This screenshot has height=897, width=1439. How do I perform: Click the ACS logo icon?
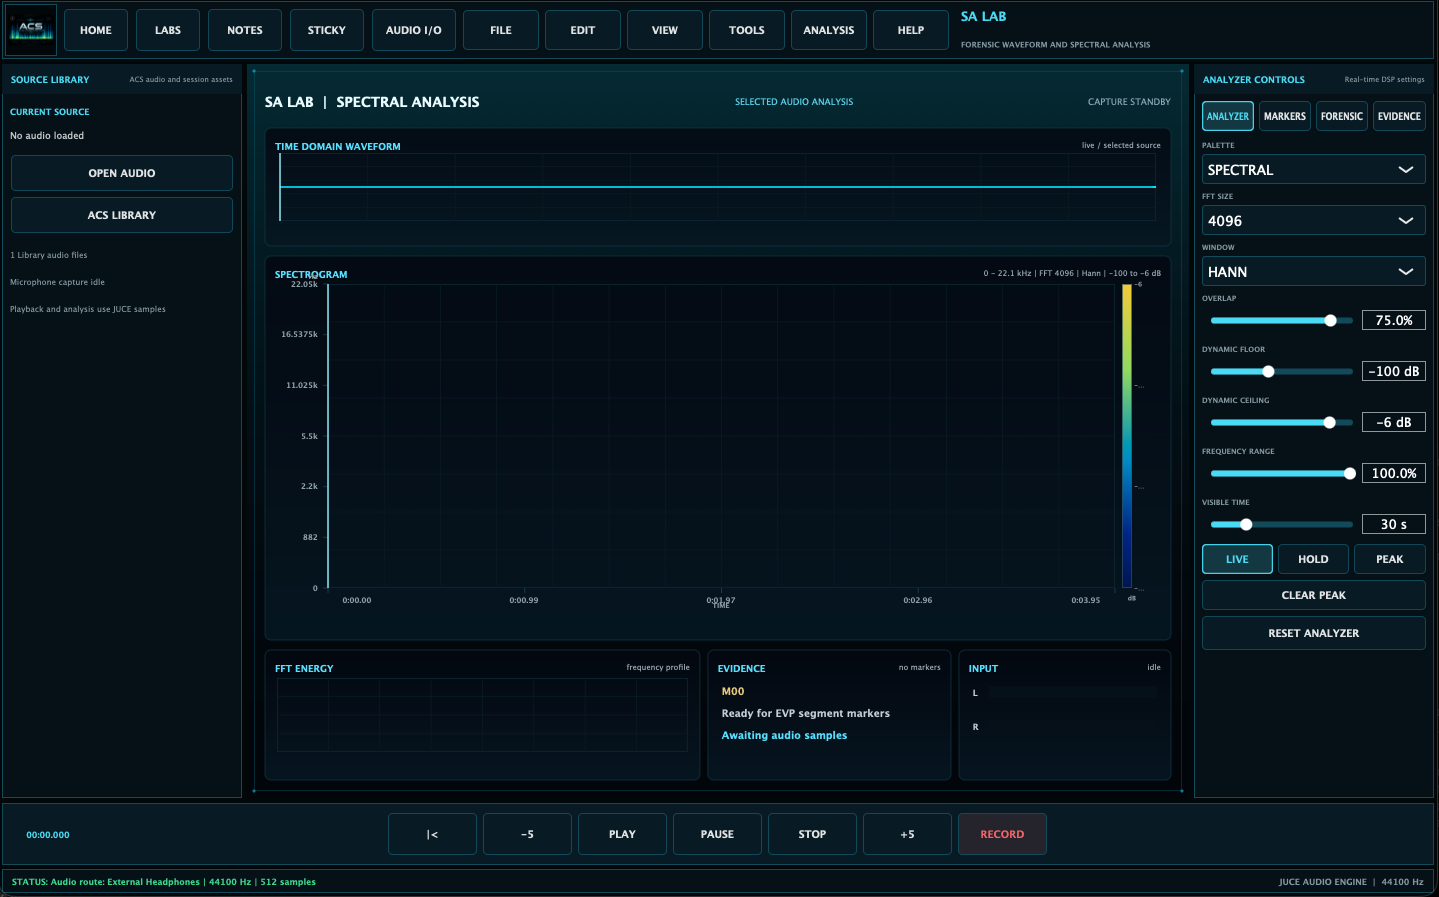click(x=32, y=30)
